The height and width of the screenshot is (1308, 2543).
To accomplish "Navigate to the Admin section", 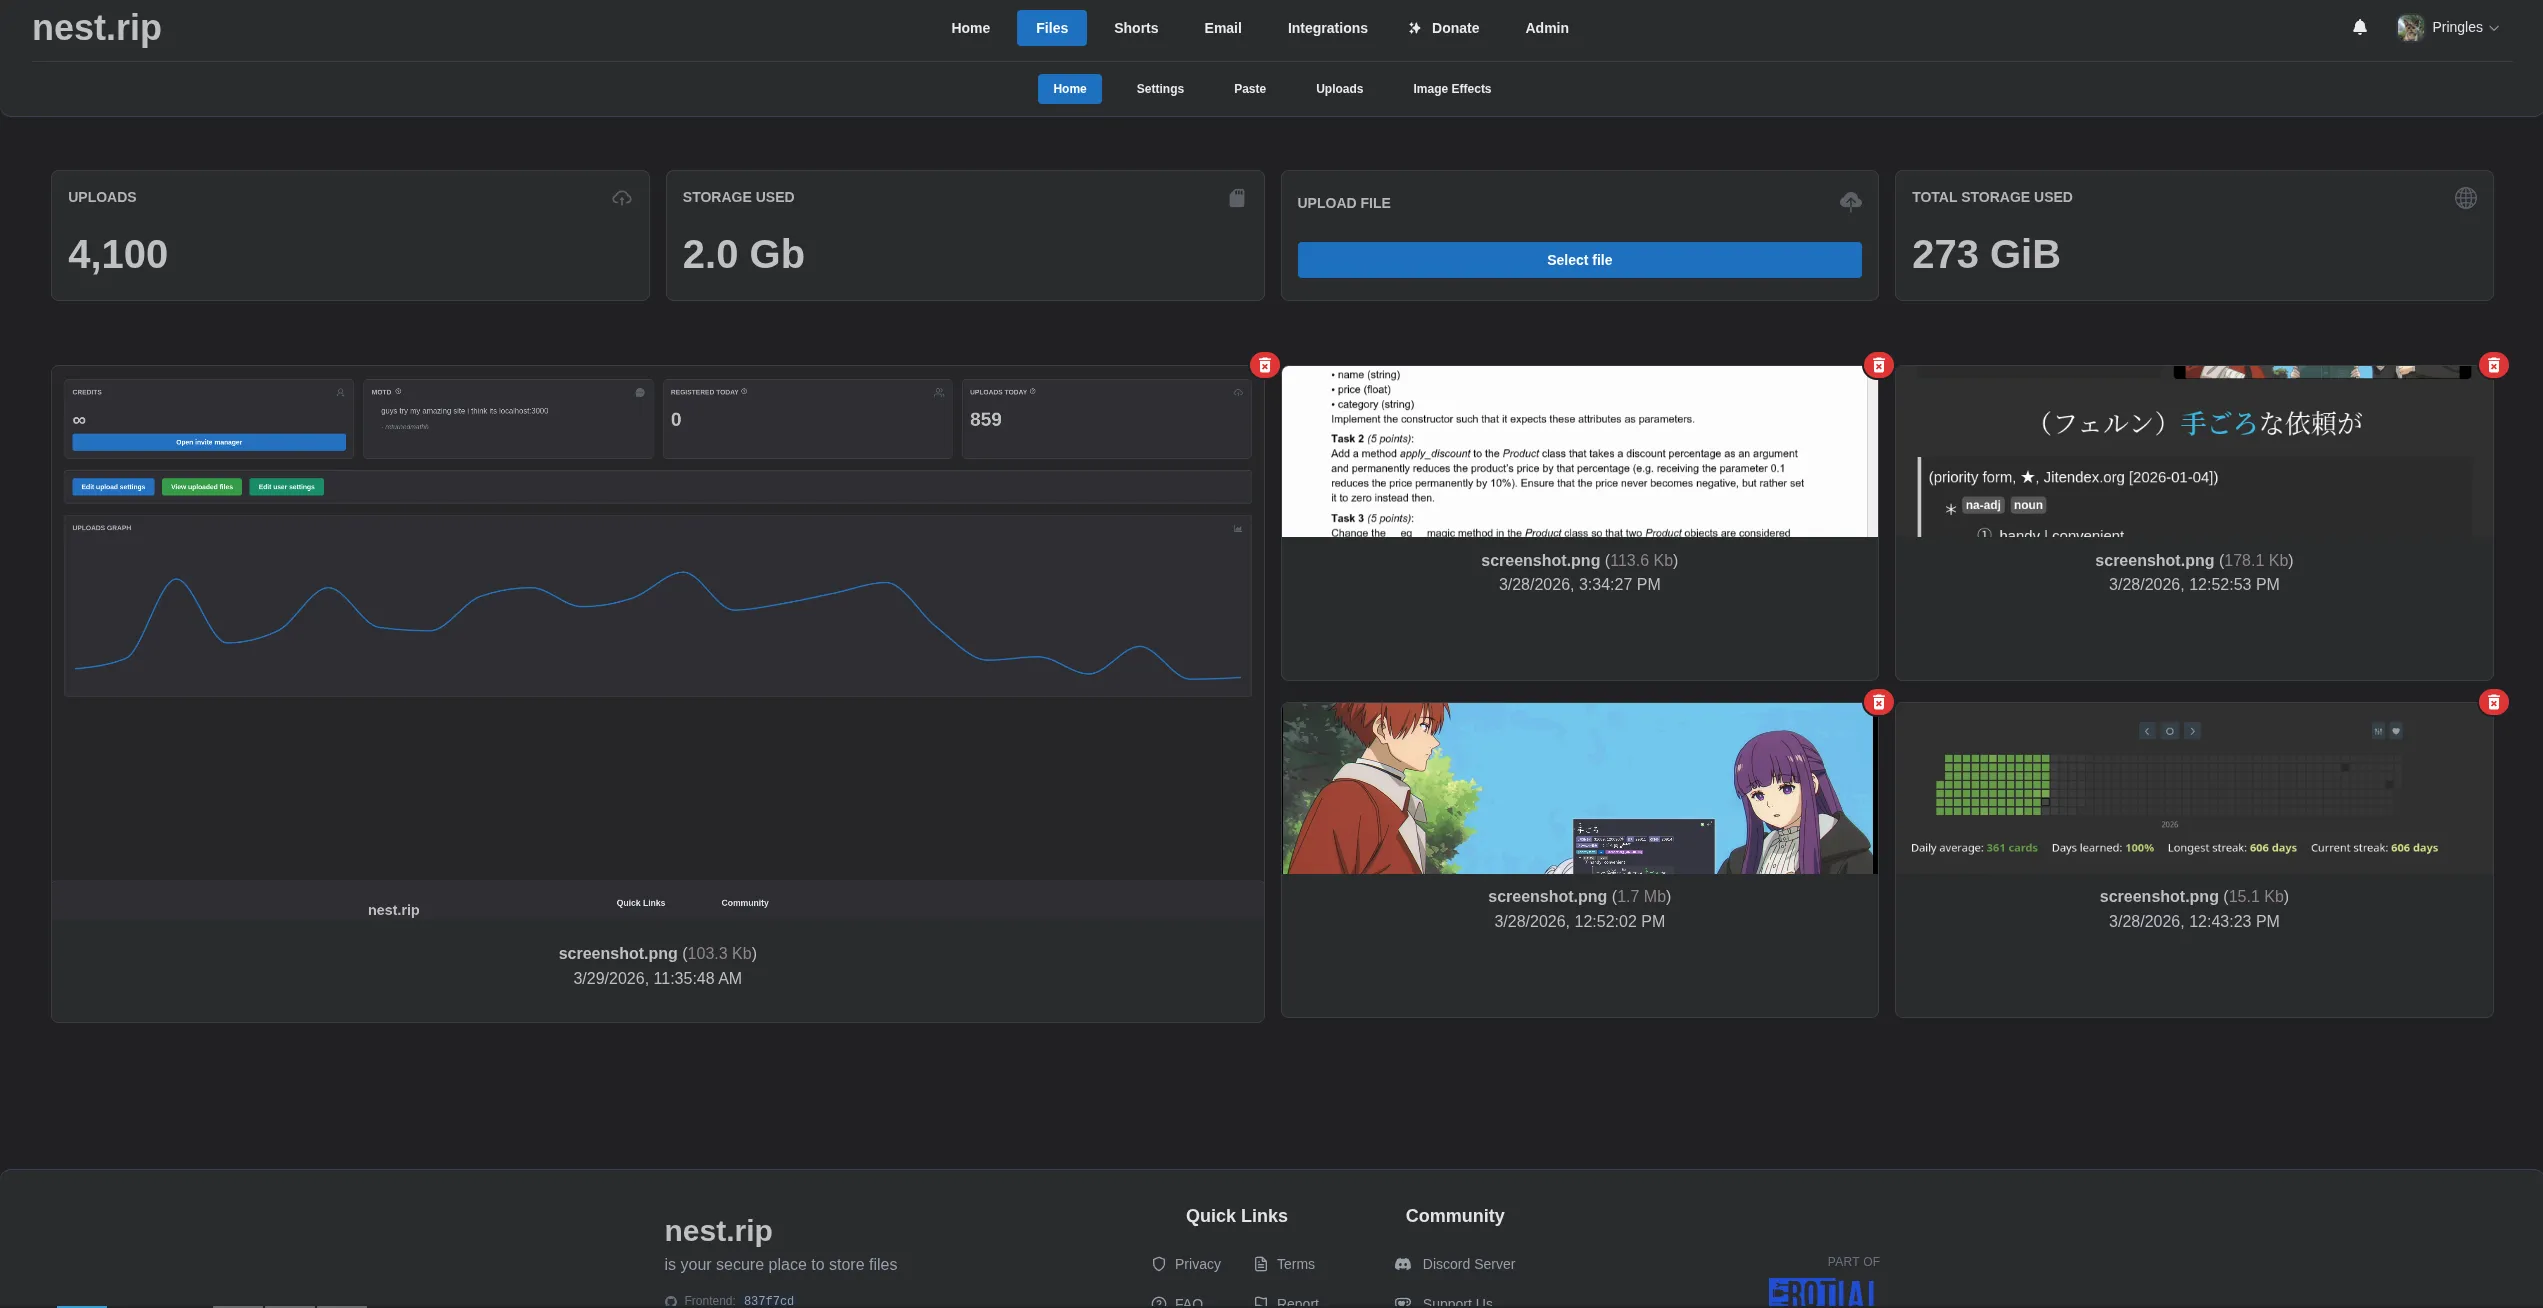I will 1546,27.
